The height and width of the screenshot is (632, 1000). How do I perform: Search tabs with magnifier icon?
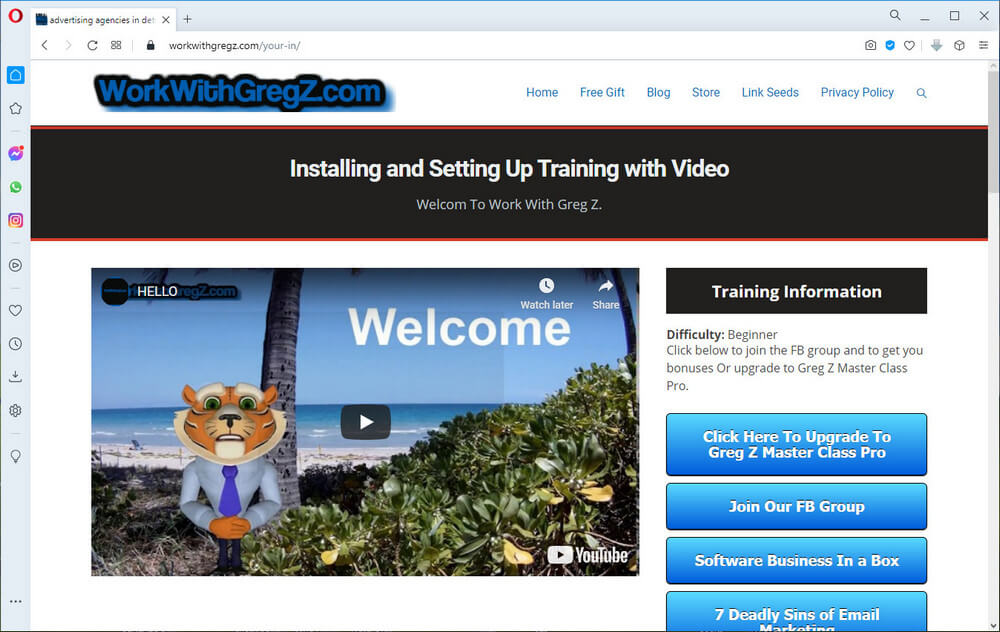pos(895,15)
